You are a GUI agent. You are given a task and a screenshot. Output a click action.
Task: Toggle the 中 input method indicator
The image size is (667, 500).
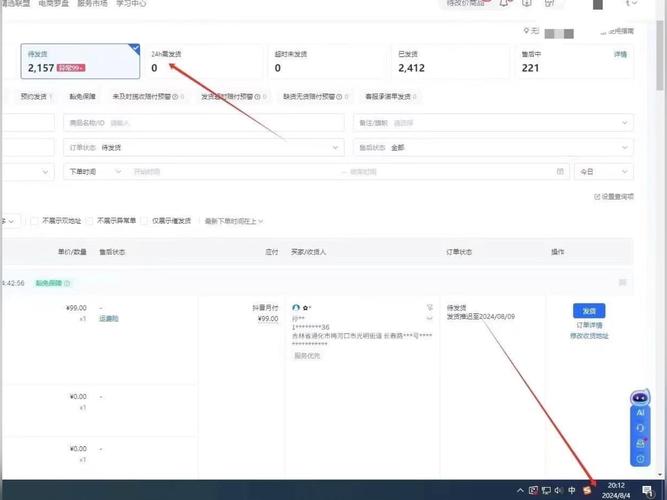pyautogui.click(x=572, y=490)
